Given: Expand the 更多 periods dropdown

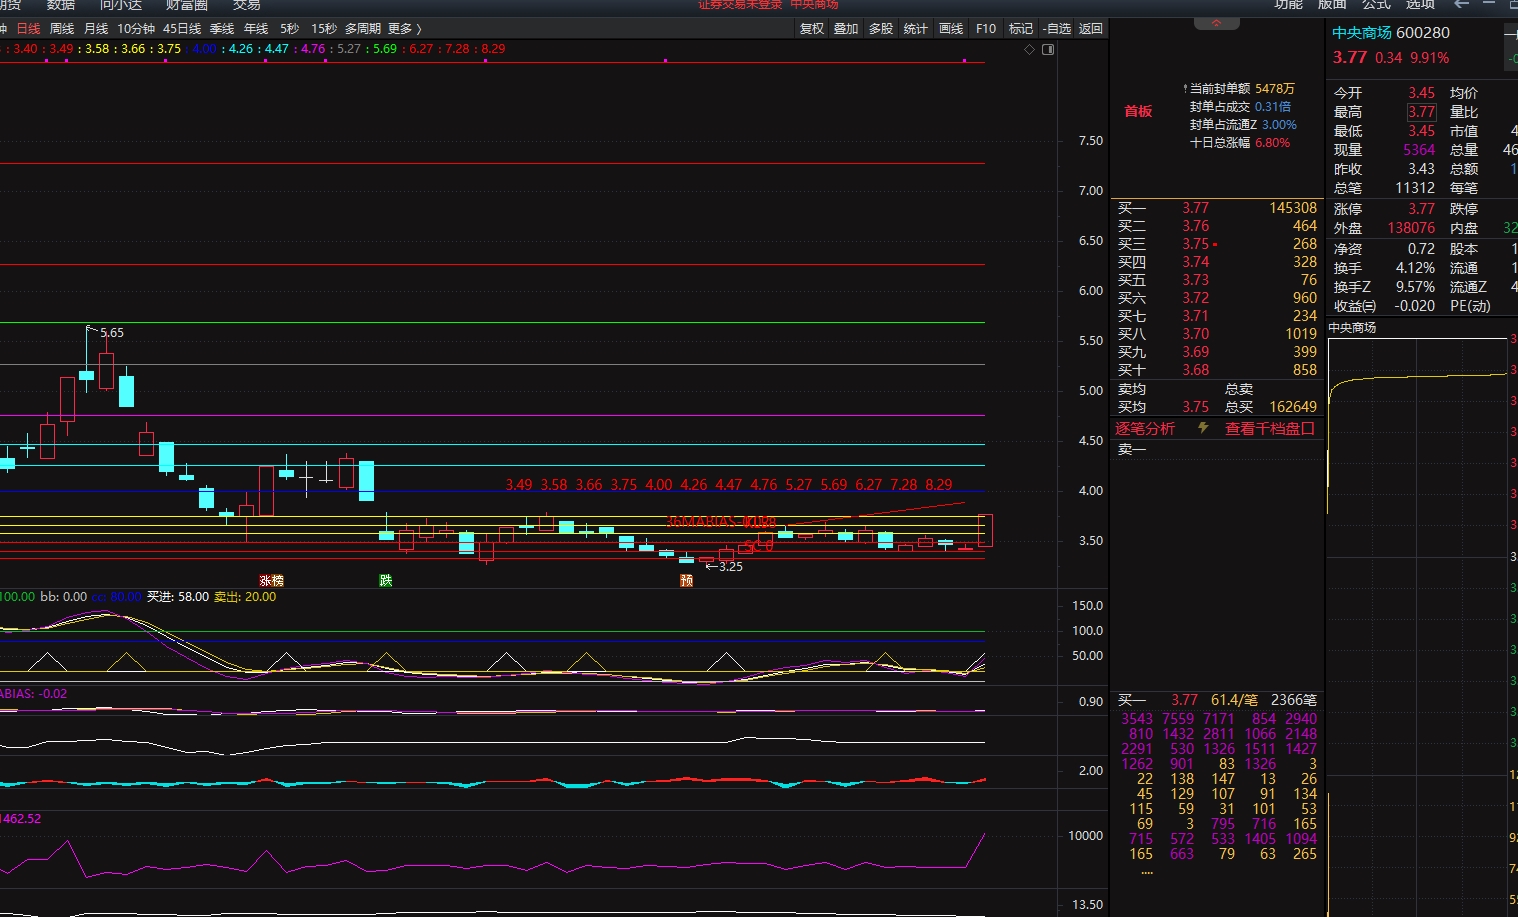Looking at the screenshot, I should [404, 29].
